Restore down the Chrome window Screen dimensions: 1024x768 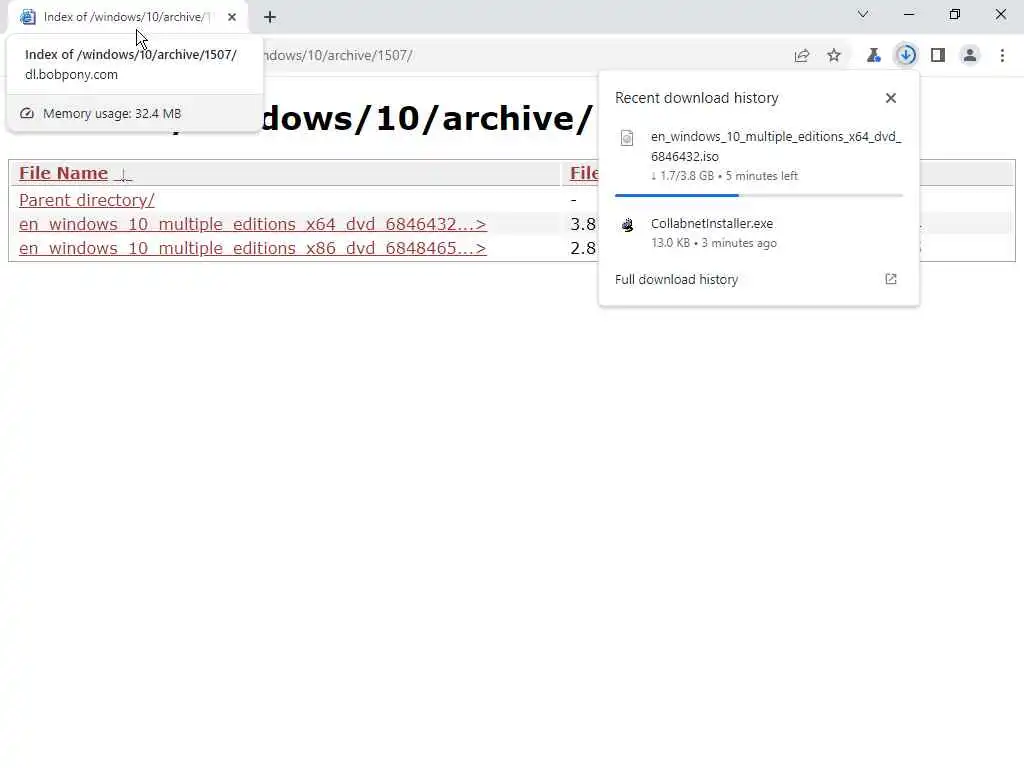[x=955, y=14]
